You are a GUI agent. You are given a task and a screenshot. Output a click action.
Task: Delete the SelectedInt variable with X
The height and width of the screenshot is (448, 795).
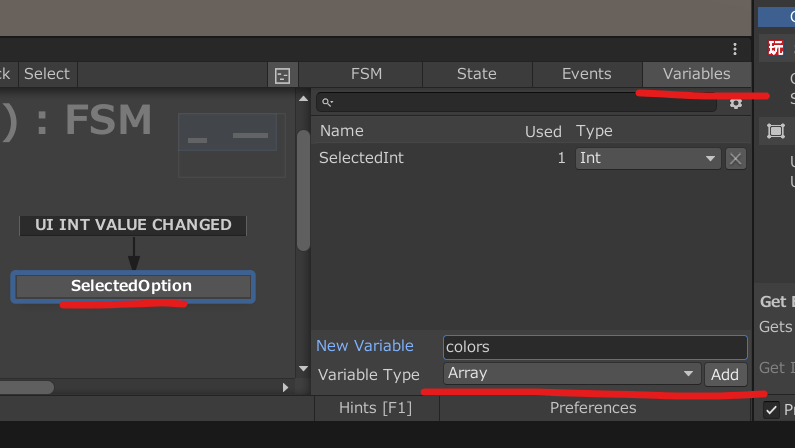click(x=735, y=159)
